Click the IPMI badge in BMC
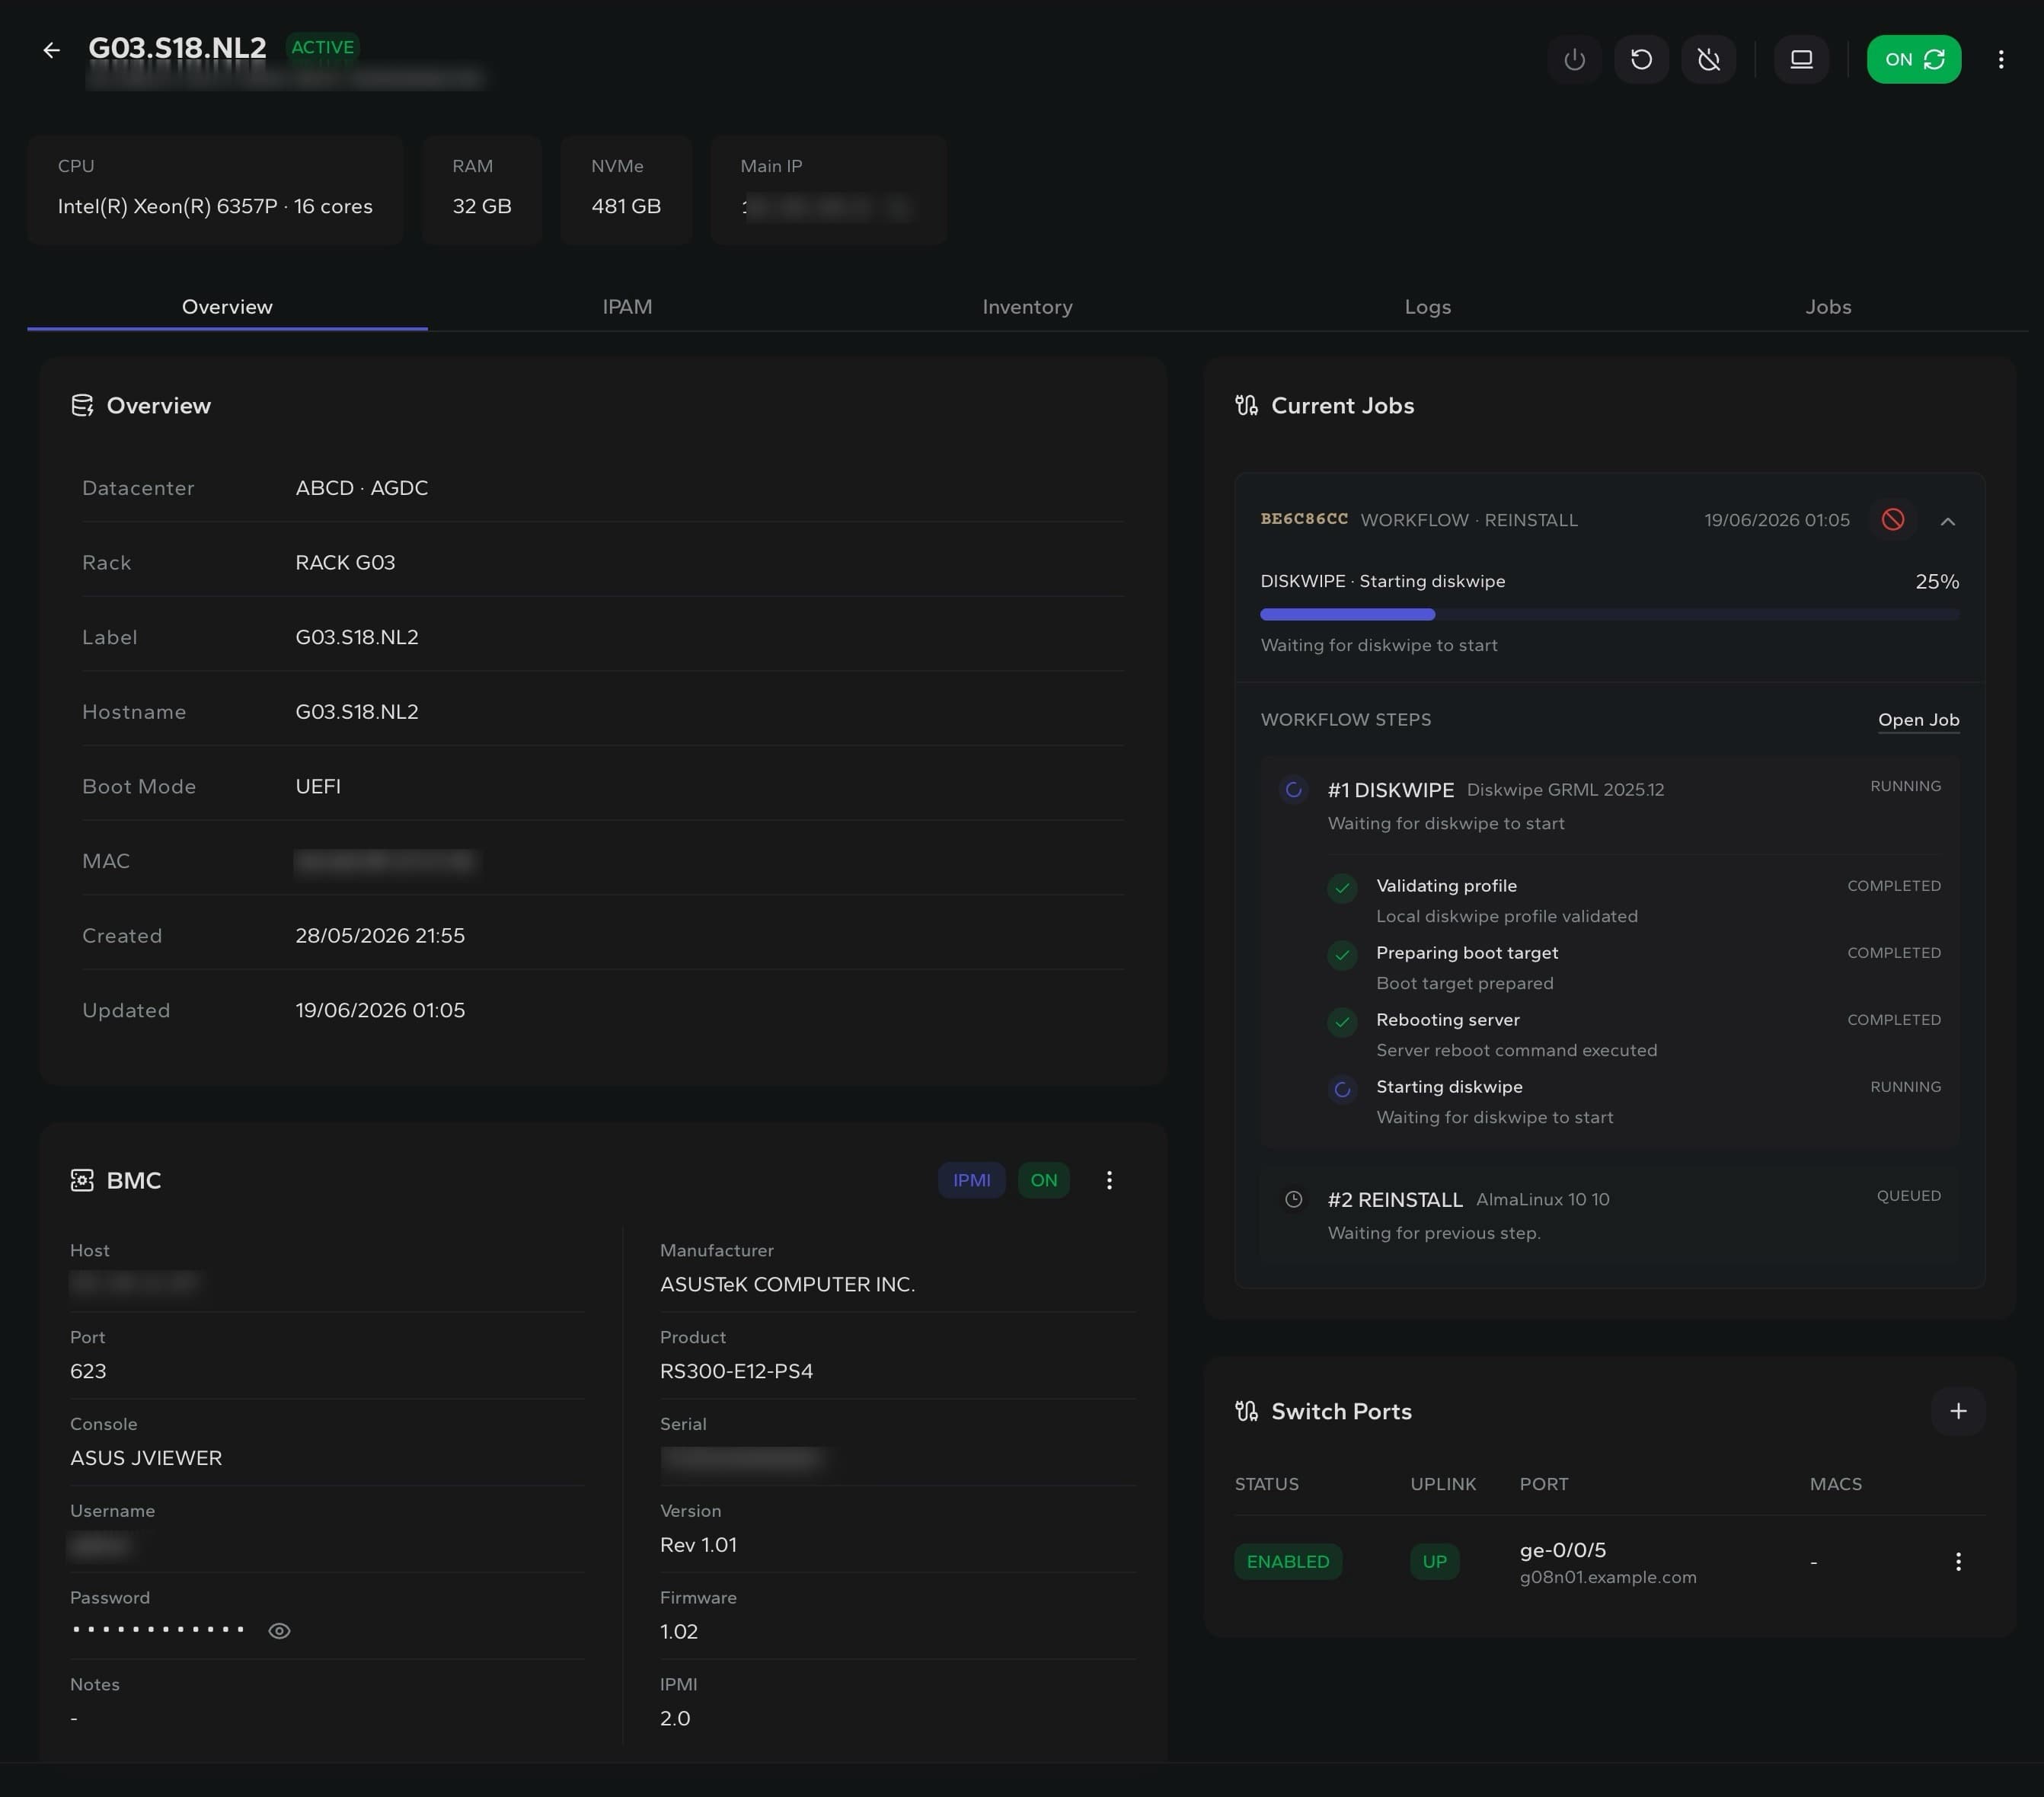Screen dimensions: 2044x1797 coord(971,1180)
